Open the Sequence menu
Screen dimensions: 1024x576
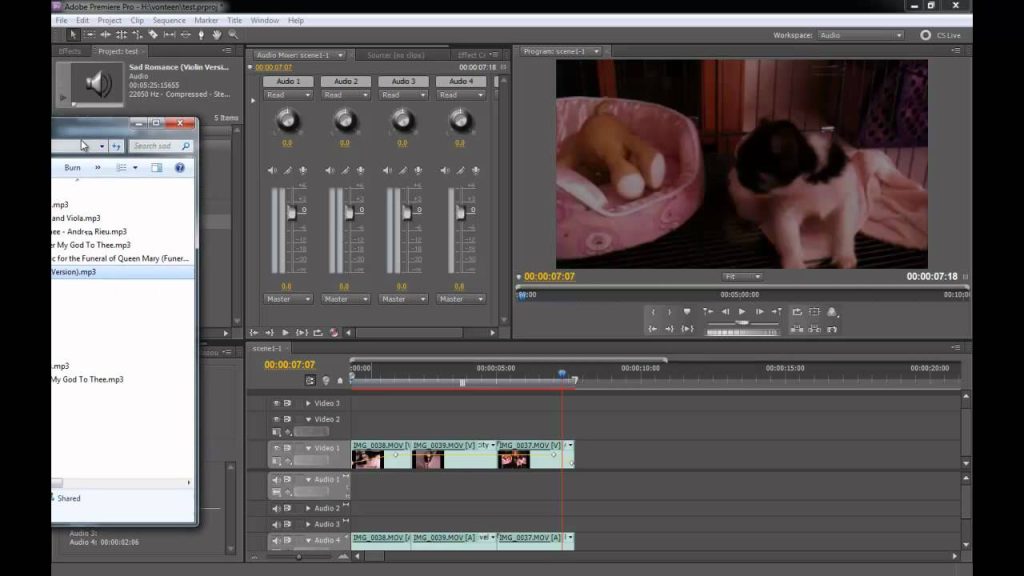point(169,20)
